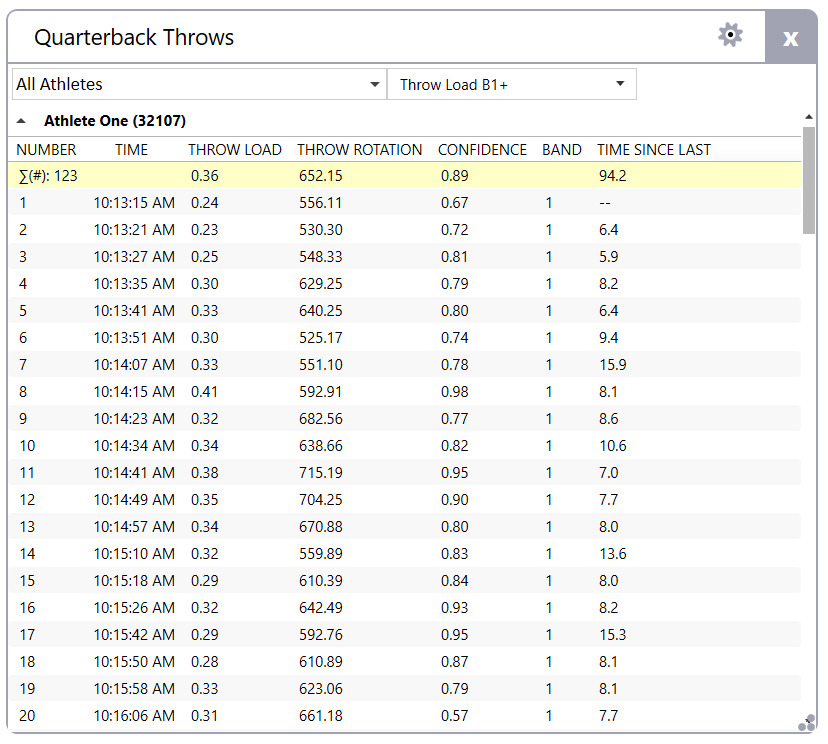Click throw load value 0.41
The image size is (828, 744).
click(x=204, y=392)
